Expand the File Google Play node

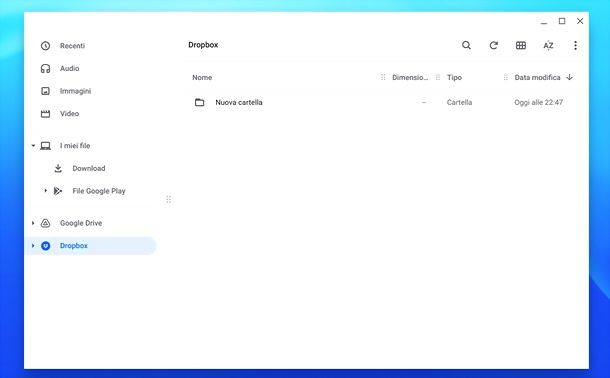(x=46, y=191)
